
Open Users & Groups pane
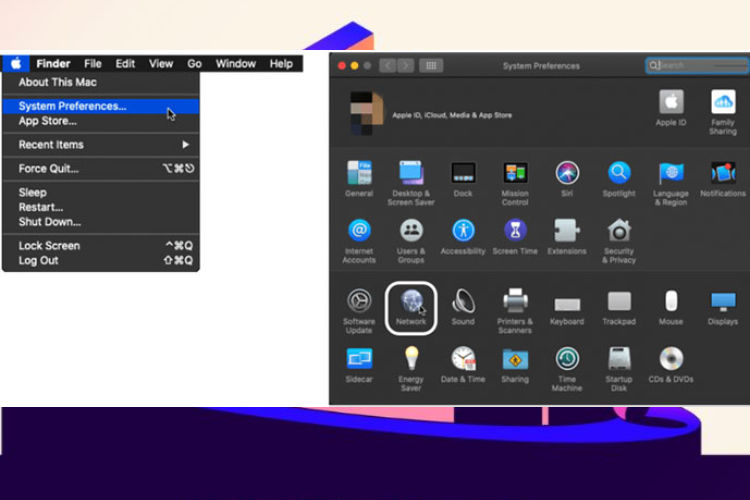click(x=411, y=241)
